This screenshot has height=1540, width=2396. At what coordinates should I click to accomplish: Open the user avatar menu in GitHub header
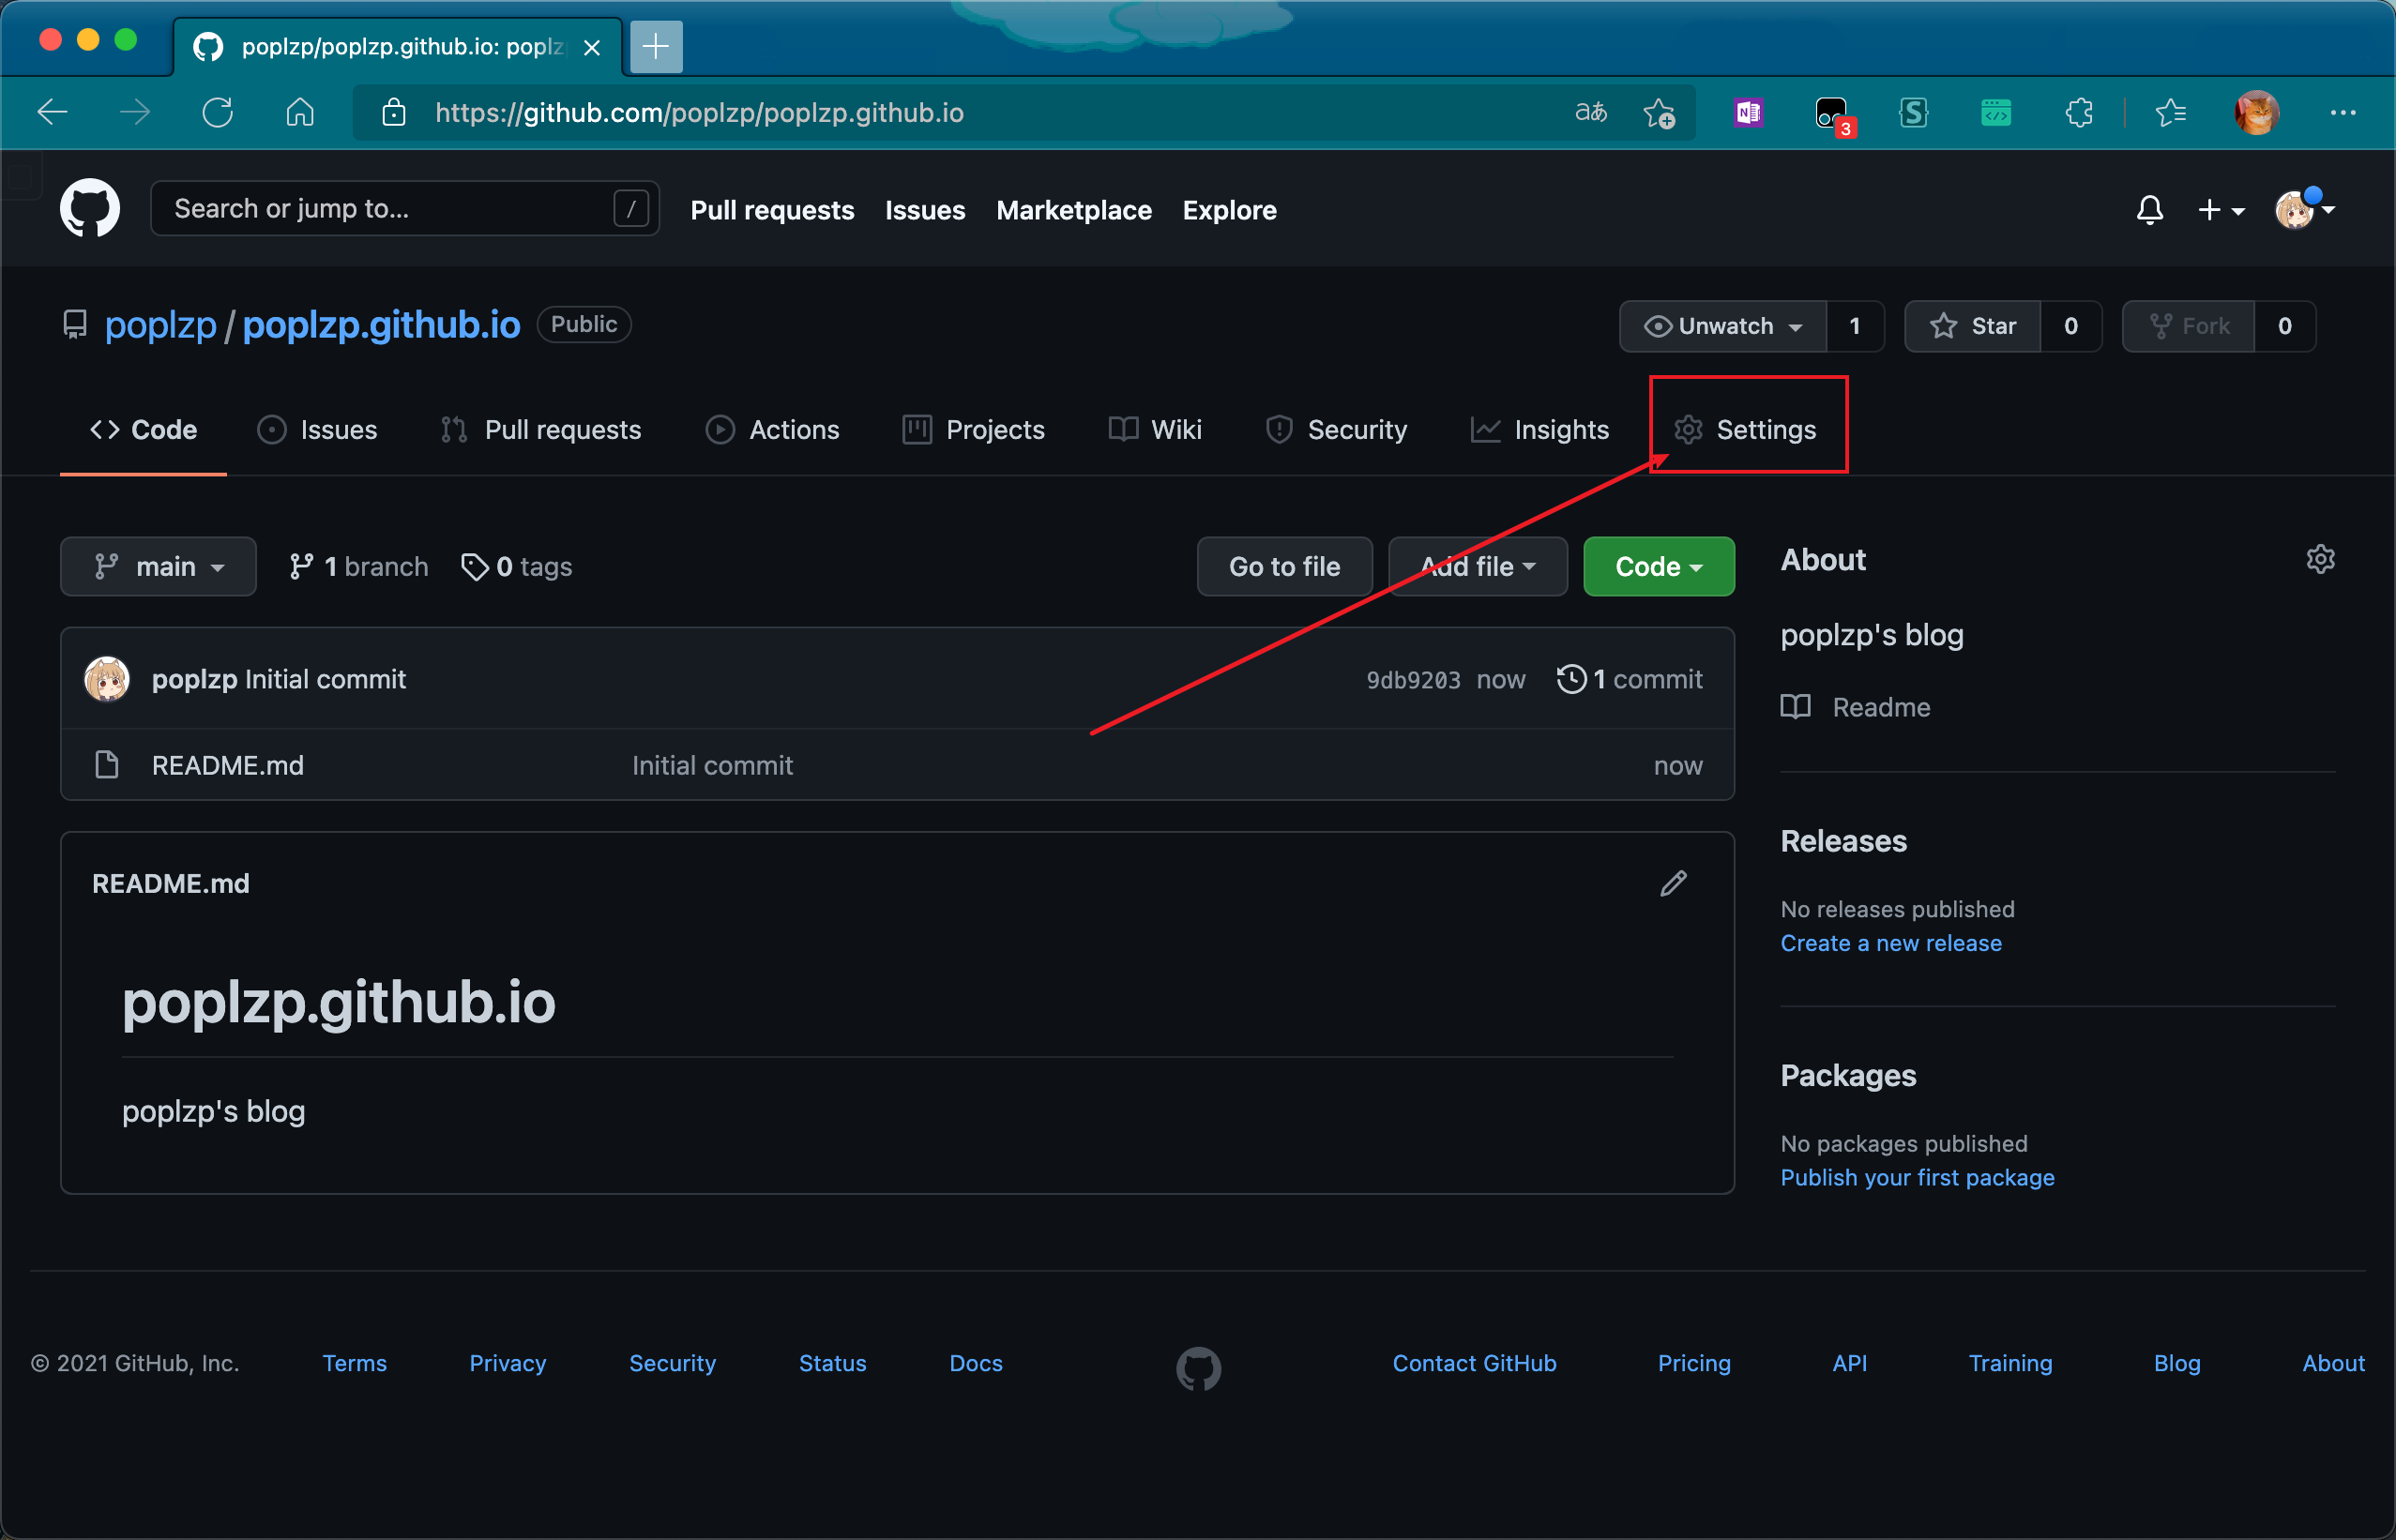tap(2304, 210)
